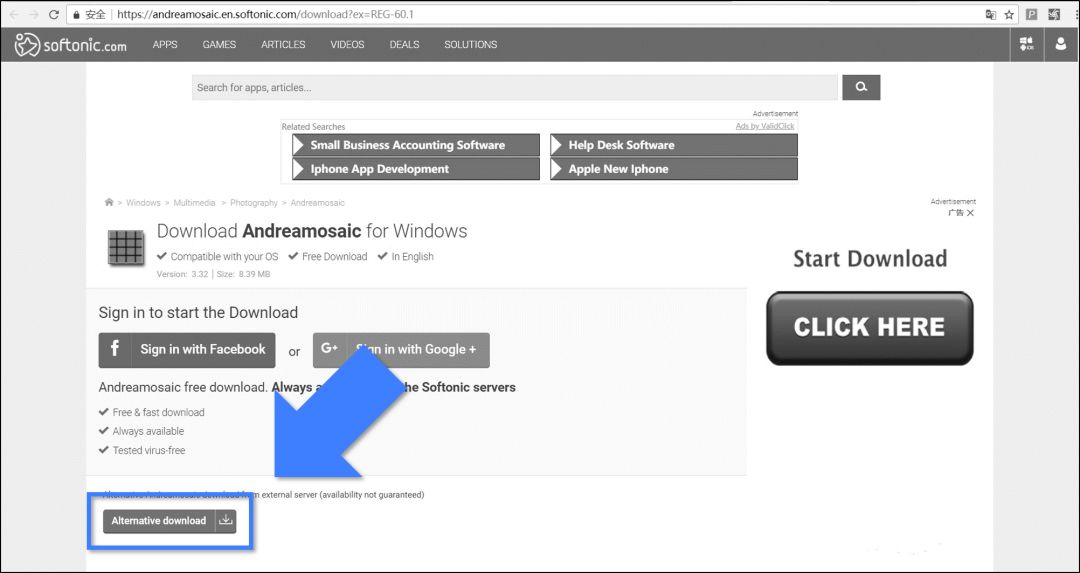Click the 'Free Download' checkmark text
Screen dimensions: 1080x573
[x=334, y=256]
